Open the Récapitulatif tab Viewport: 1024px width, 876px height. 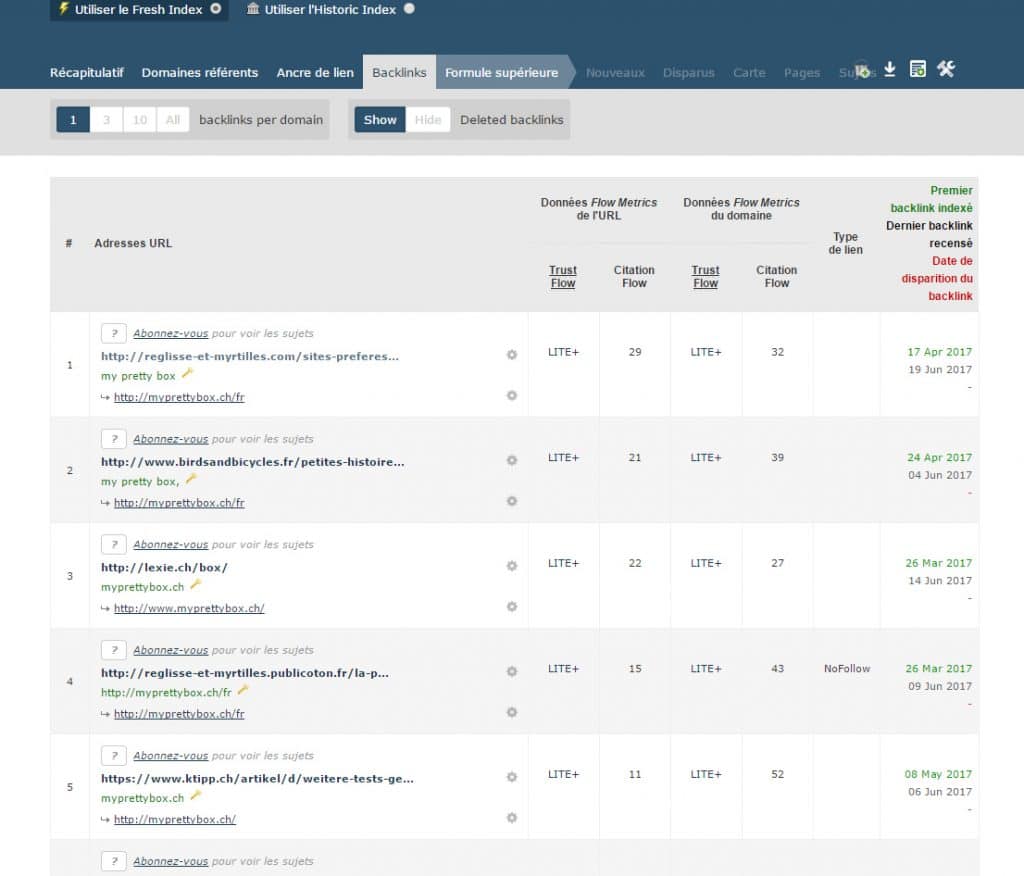(x=86, y=73)
